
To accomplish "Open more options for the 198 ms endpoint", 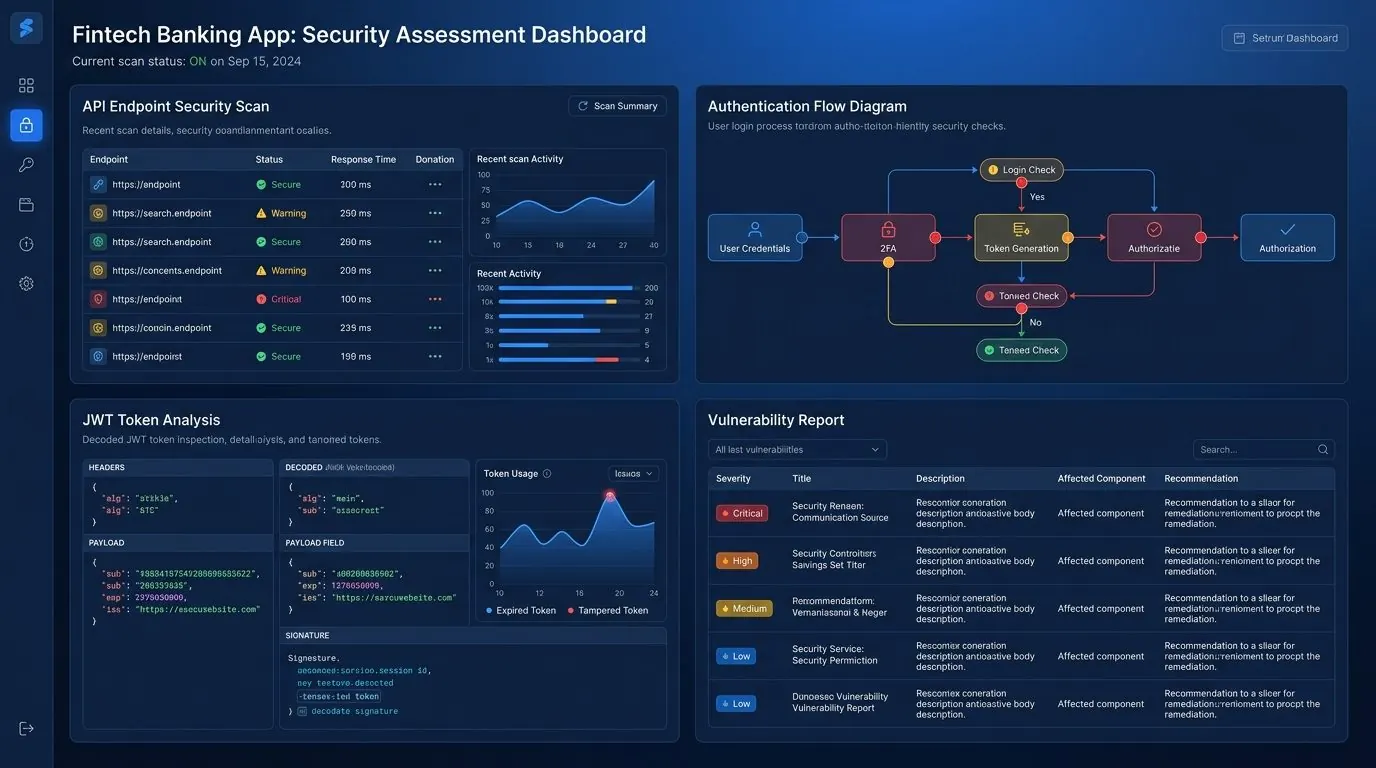I will coord(435,356).
